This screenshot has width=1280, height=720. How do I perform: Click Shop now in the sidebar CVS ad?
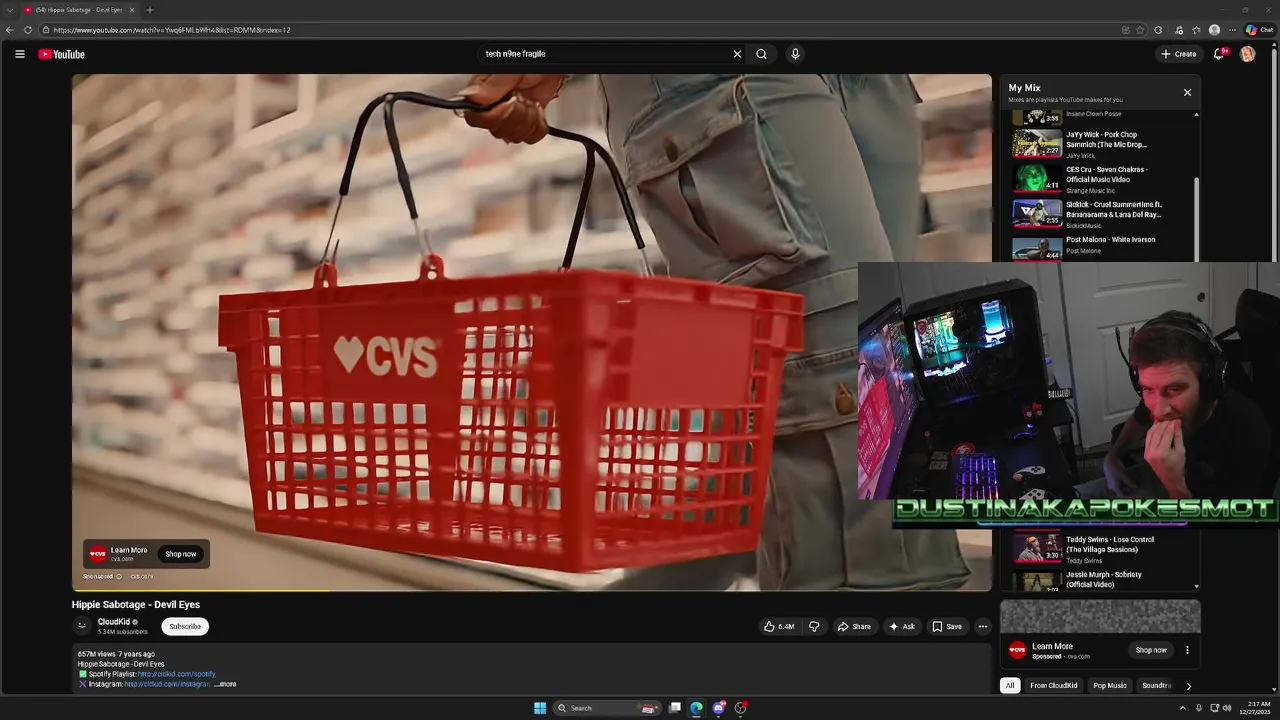point(1151,650)
